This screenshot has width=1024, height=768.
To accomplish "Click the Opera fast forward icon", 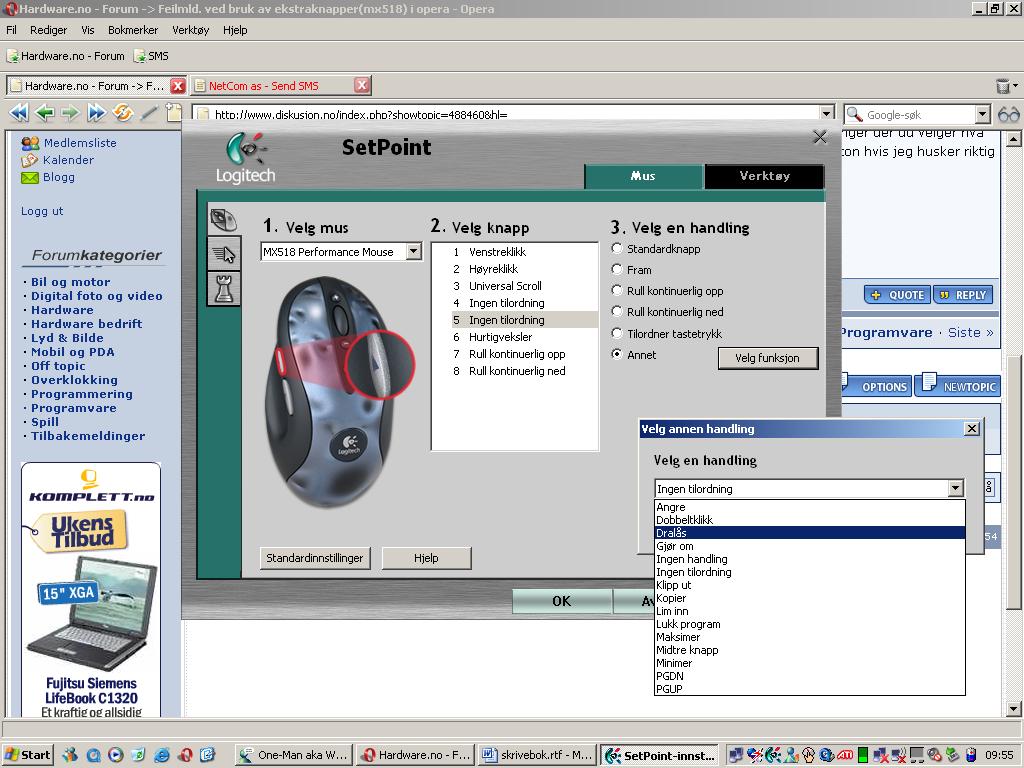I will (x=97, y=113).
